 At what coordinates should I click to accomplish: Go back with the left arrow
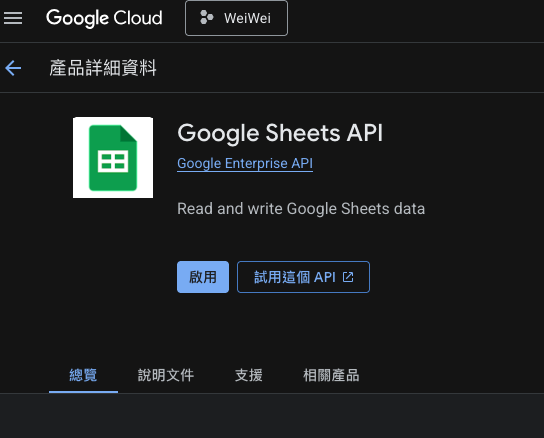[13, 68]
